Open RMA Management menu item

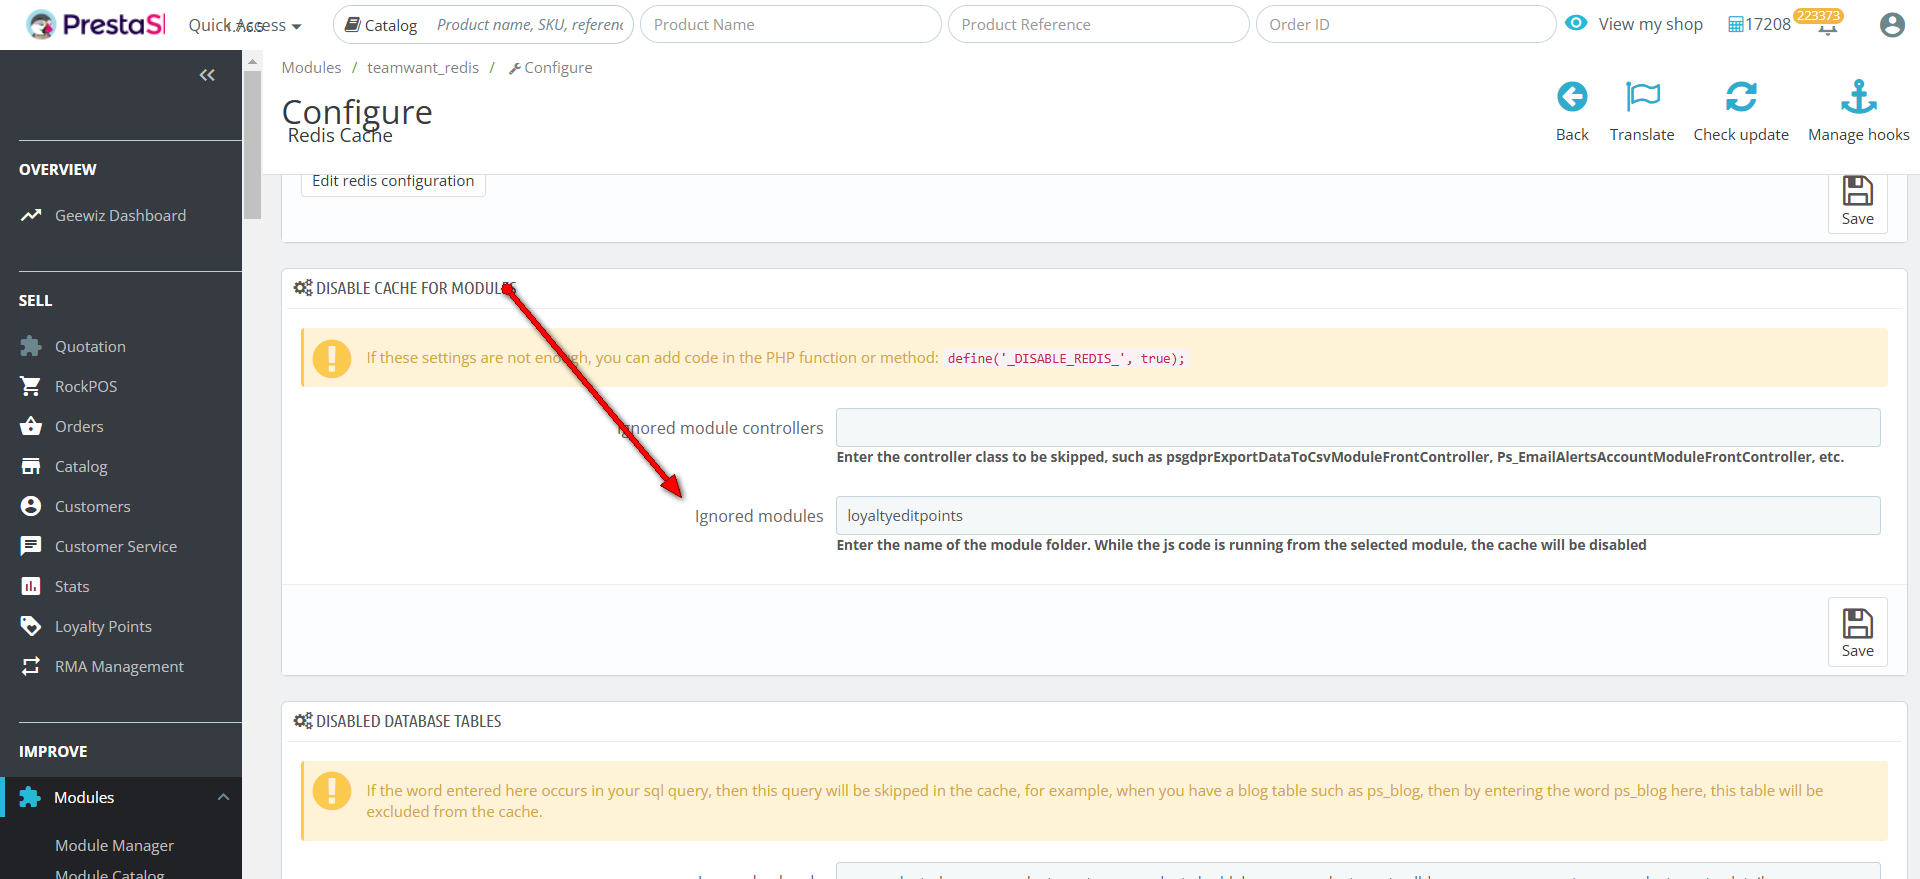click(119, 666)
